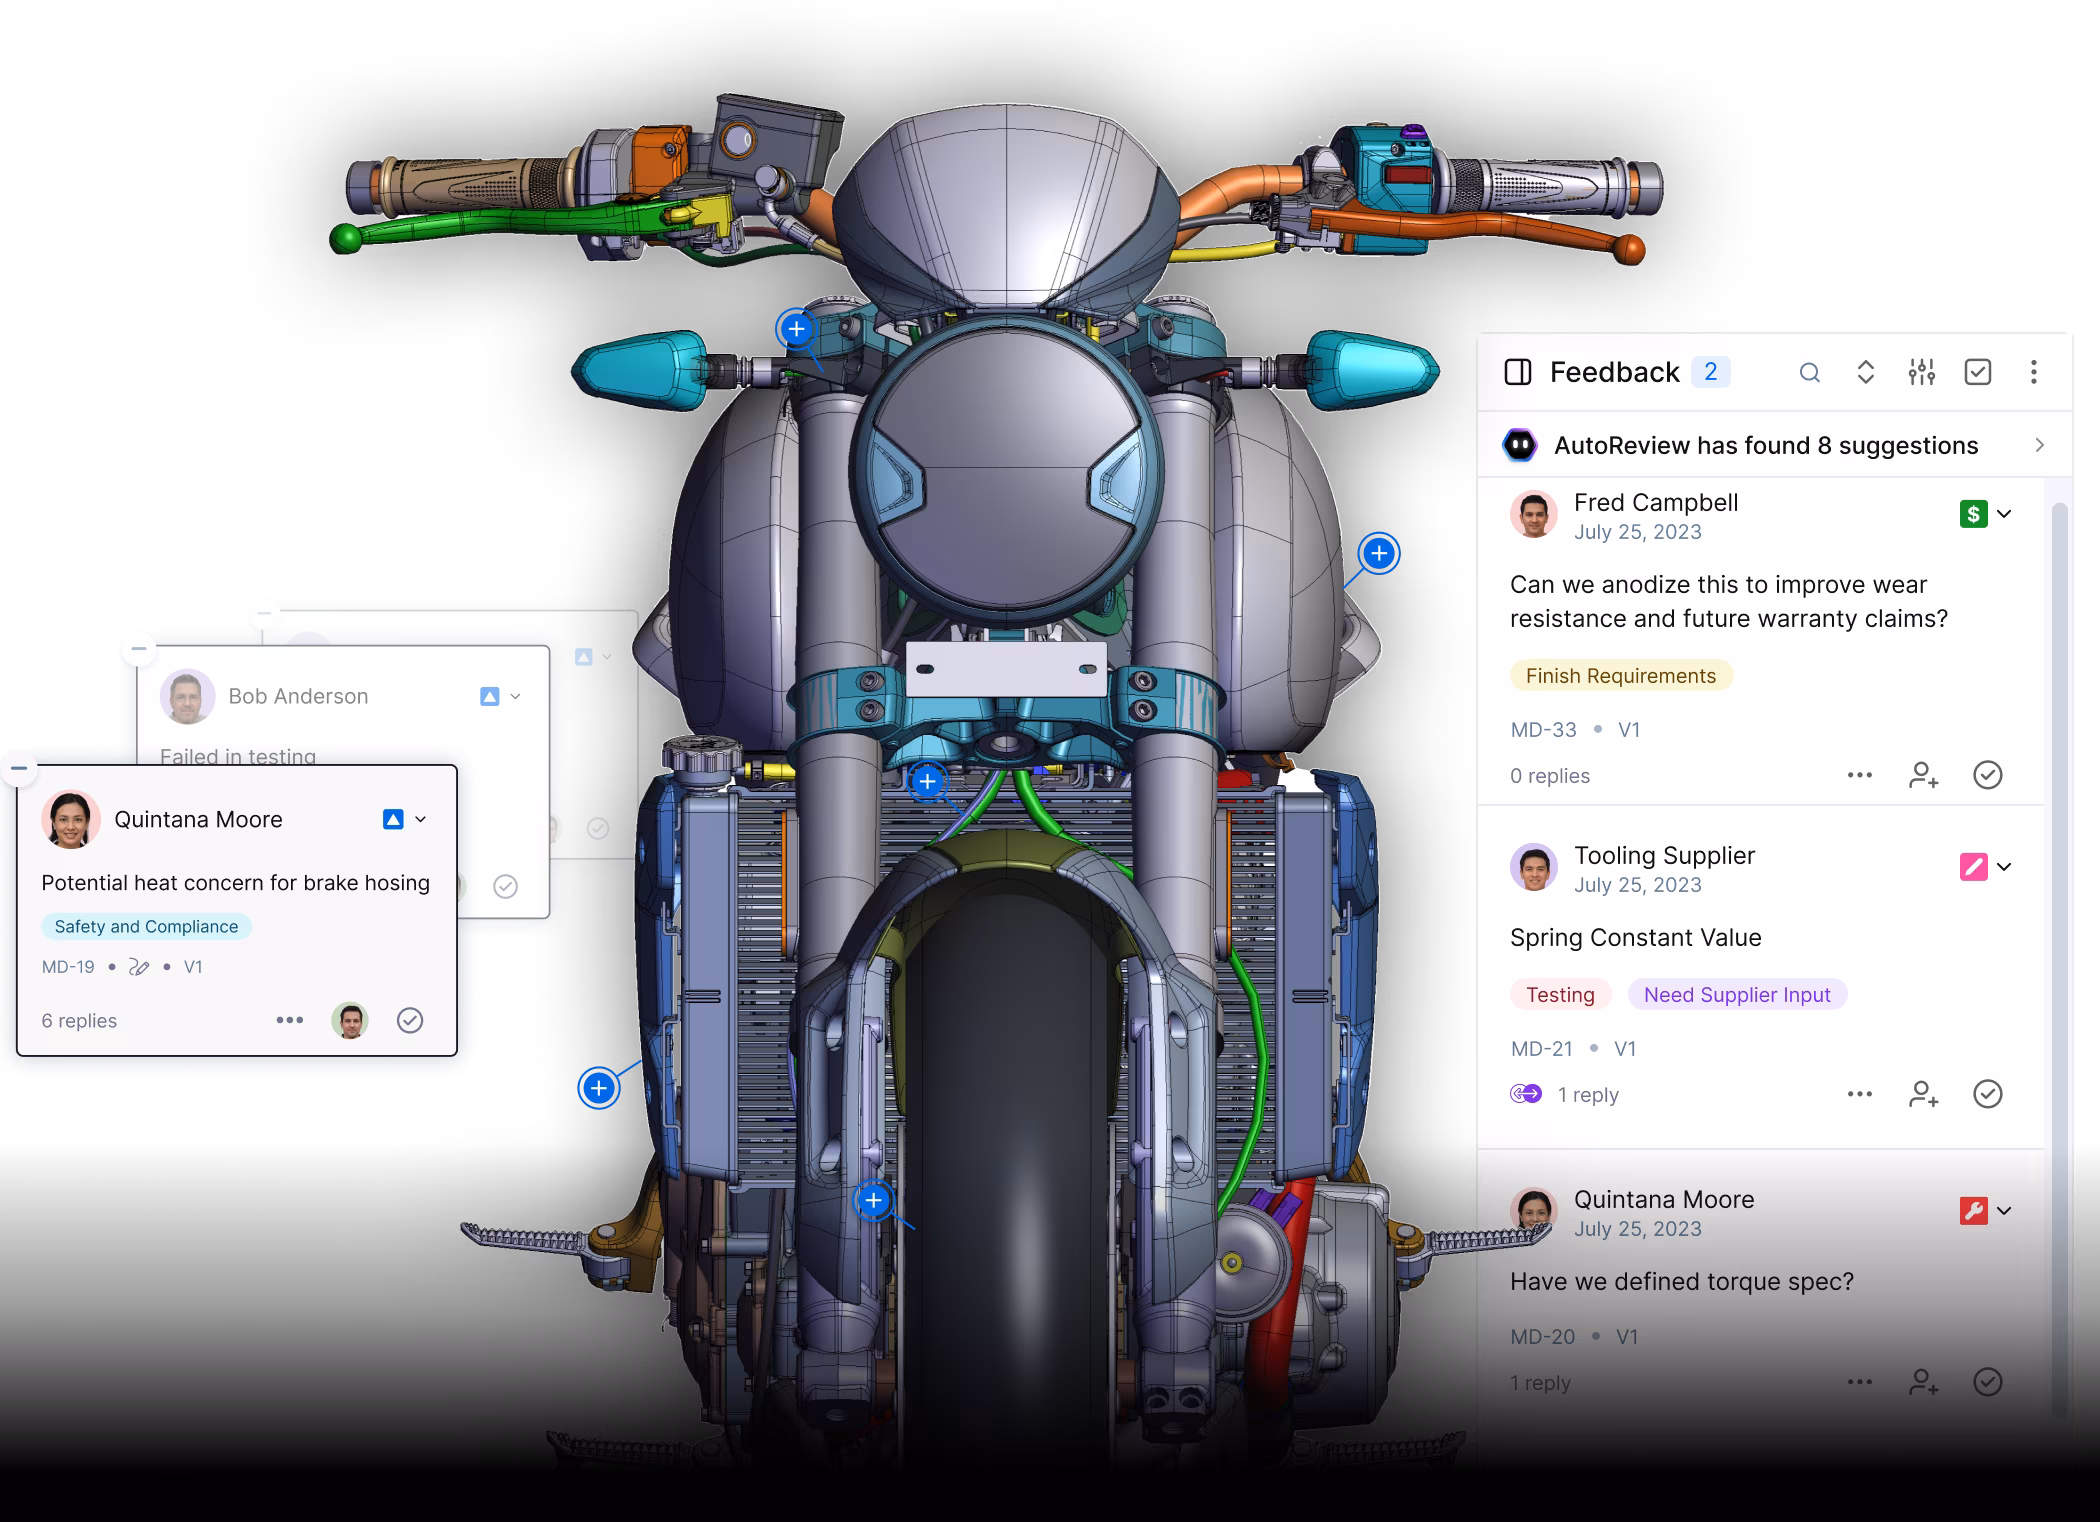2100x1522 pixels.
Task: Open the filter sliders icon in the Feedback panel
Action: 1921,373
